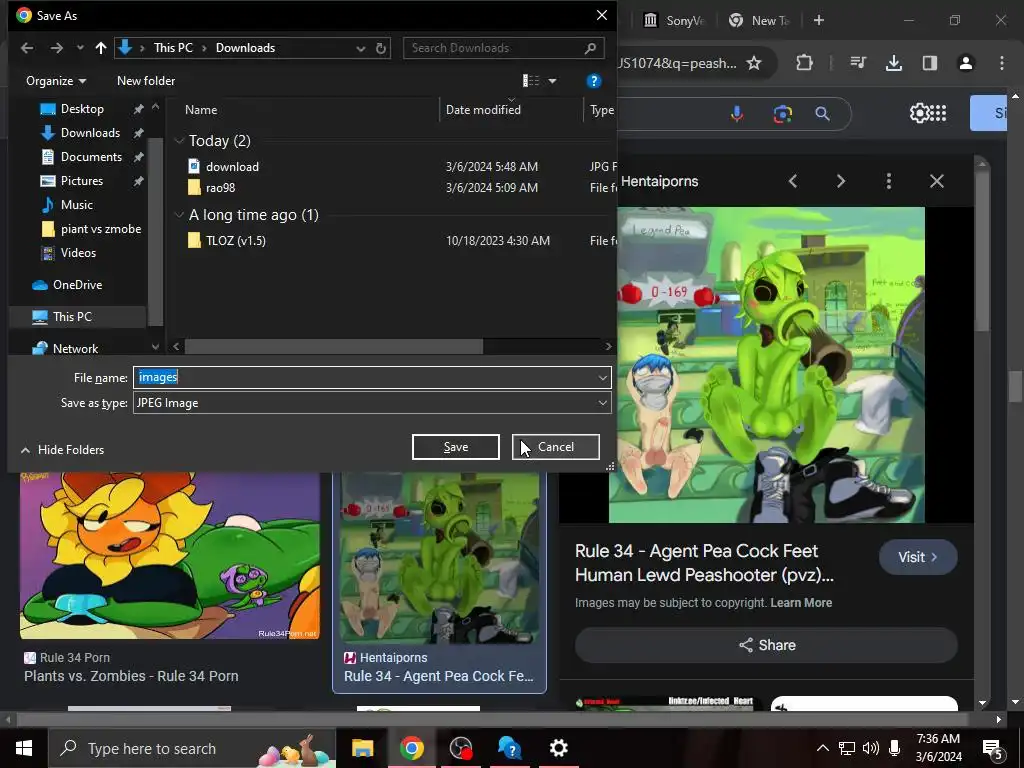Search by image with Google Lens
Screen dimensions: 1024x768
(782, 114)
